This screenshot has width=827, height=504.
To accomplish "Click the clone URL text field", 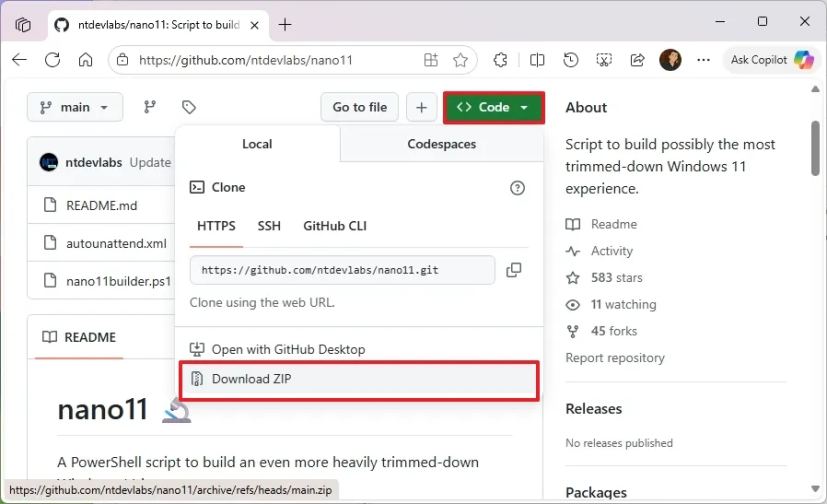I will click(x=342, y=270).
